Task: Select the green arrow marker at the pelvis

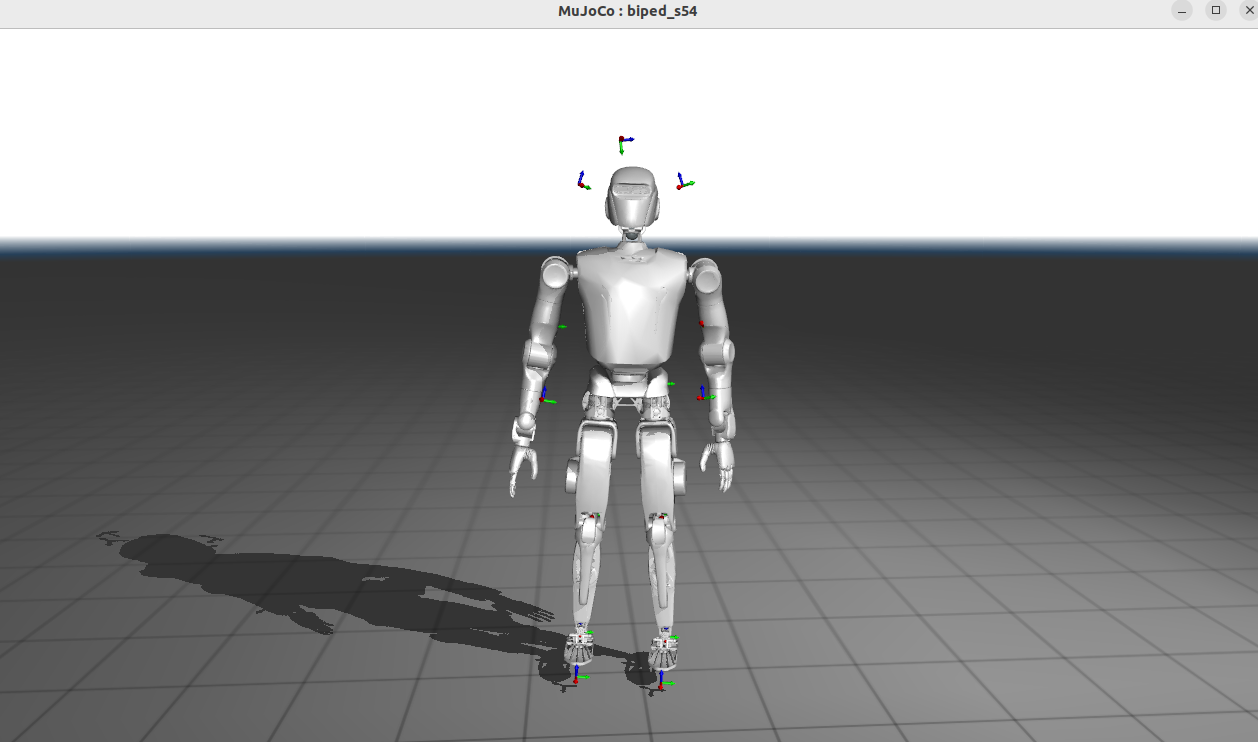Action: tap(670, 384)
